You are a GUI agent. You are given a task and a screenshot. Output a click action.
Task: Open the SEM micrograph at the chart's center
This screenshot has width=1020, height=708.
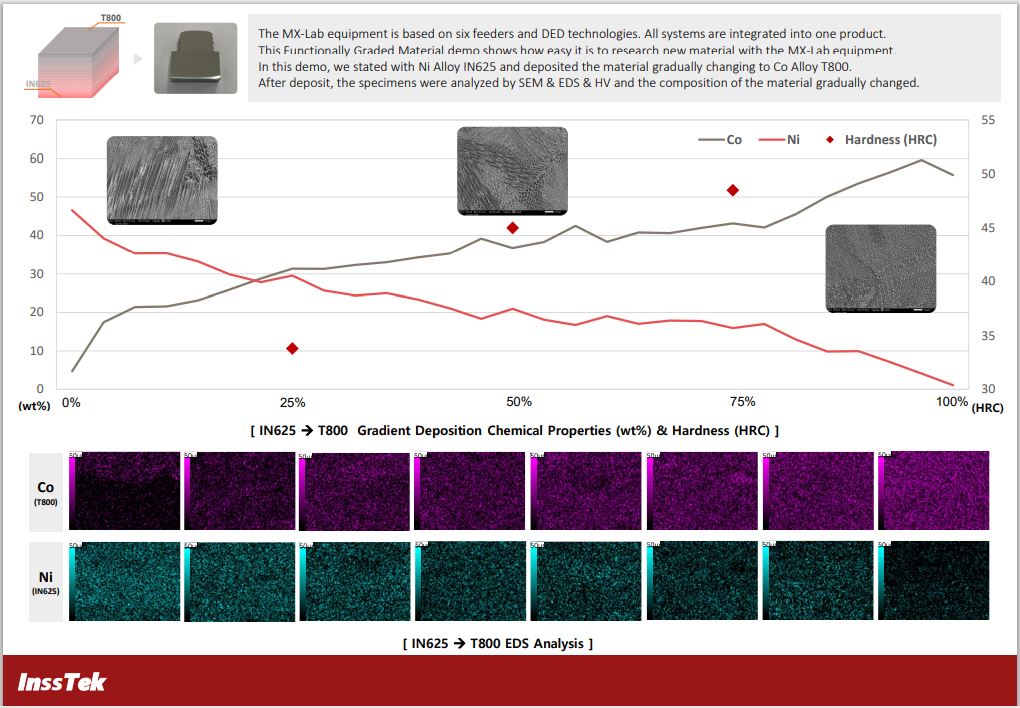pos(513,171)
